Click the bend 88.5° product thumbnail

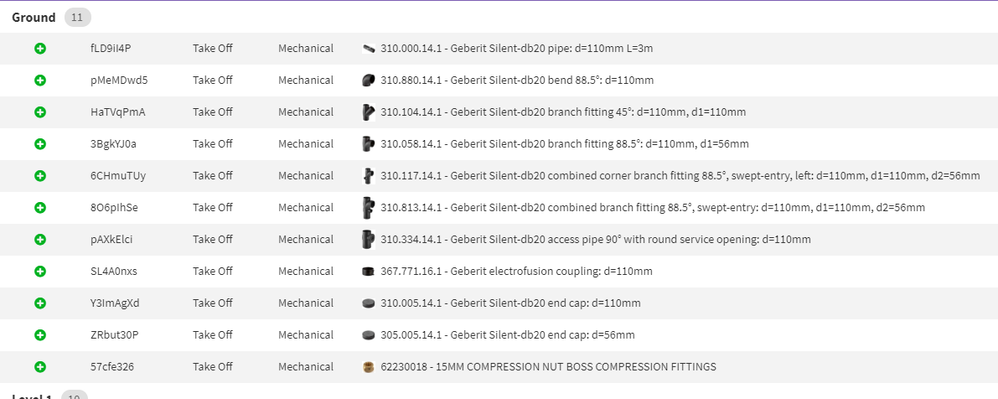[x=368, y=80]
